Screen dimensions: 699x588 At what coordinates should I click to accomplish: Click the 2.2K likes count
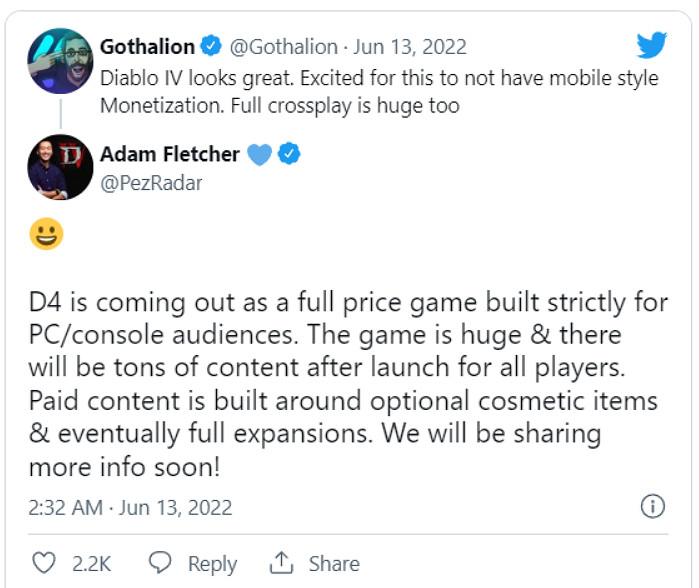pyautogui.click(x=91, y=563)
